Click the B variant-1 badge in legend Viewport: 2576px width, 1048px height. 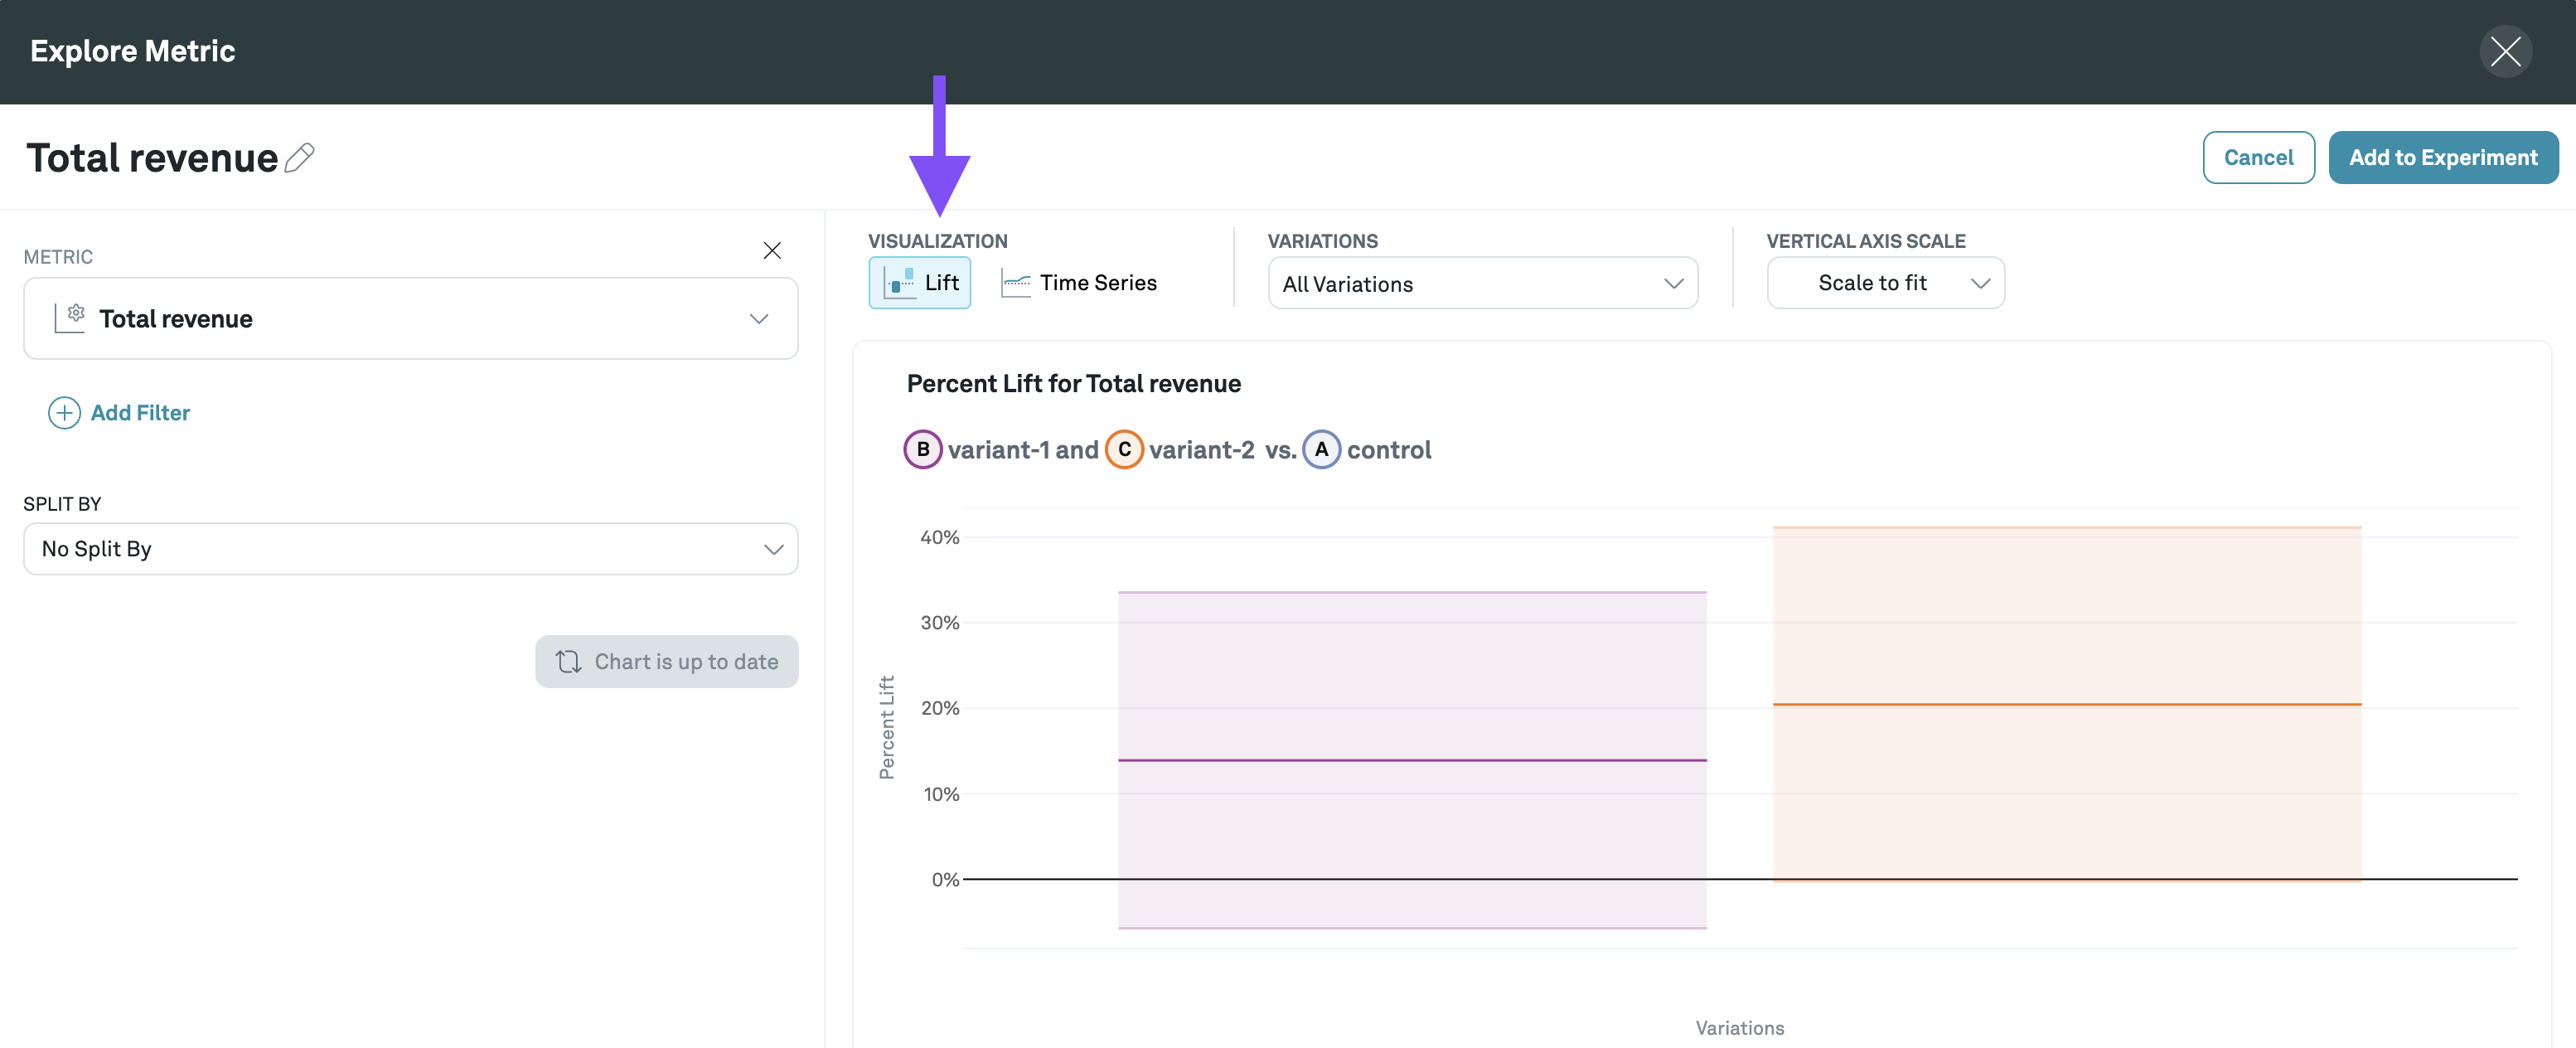click(922, 450)
